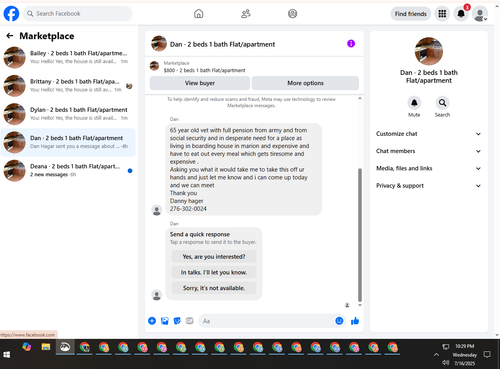This screenshot has width=500, height=369.
Task: Click the taskbar clock showing 10:29 PM
Action: (465, 346)
